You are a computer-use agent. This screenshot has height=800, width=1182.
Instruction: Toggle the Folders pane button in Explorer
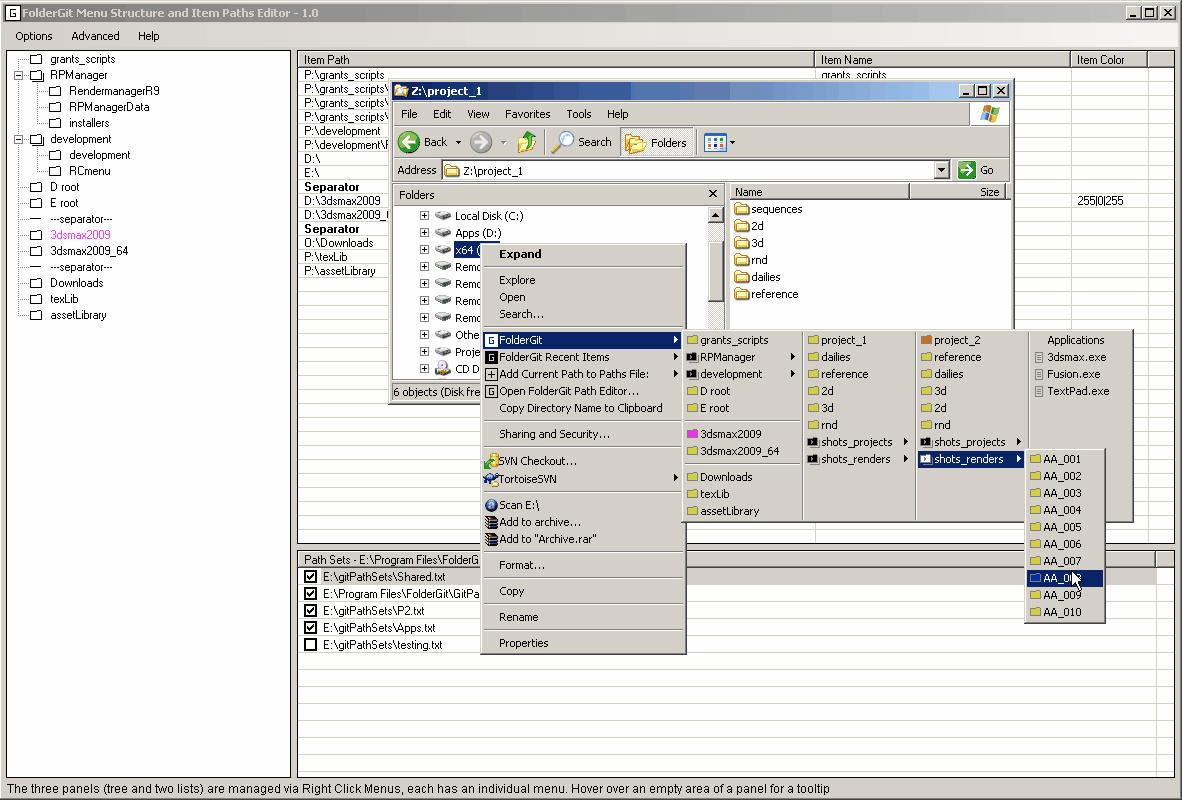657,142
